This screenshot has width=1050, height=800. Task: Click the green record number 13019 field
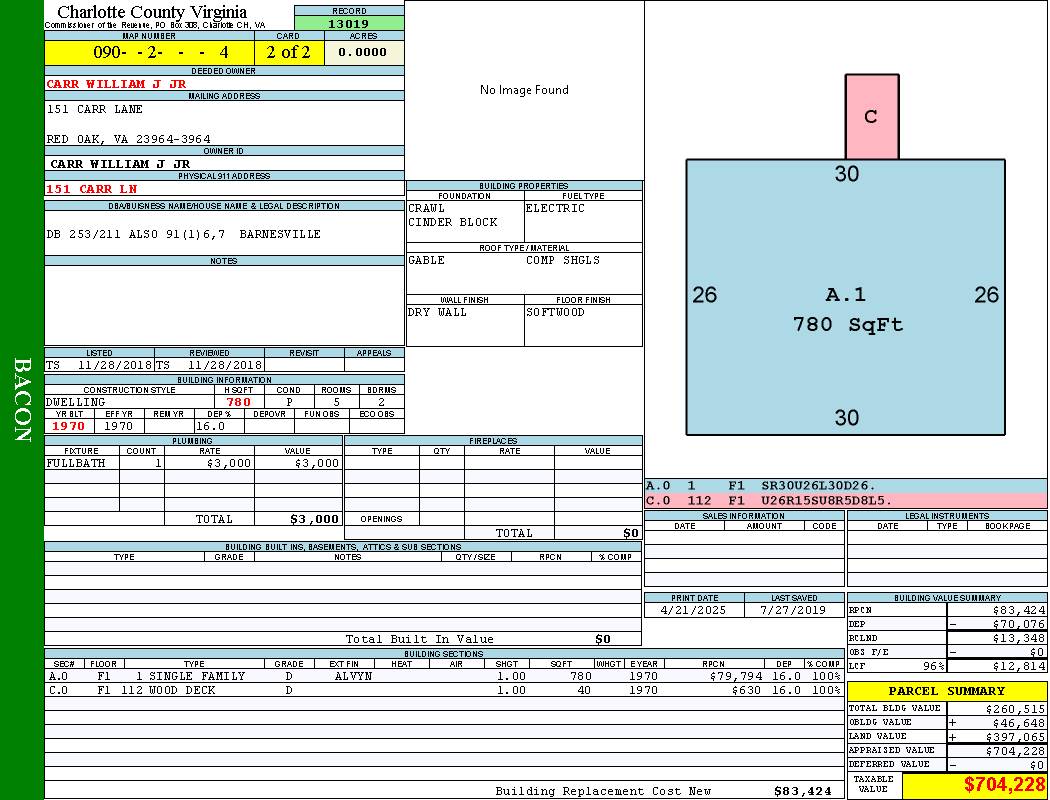click(349, 24)
